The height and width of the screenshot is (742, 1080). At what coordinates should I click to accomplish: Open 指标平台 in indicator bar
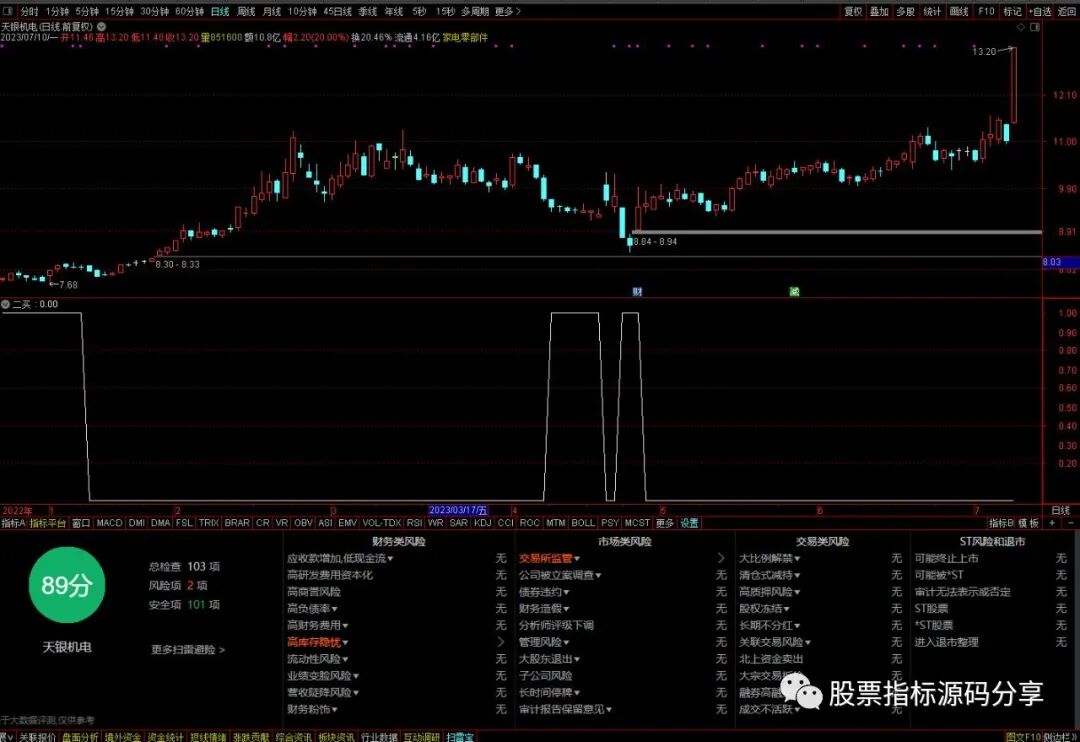[x=48, y=523]
